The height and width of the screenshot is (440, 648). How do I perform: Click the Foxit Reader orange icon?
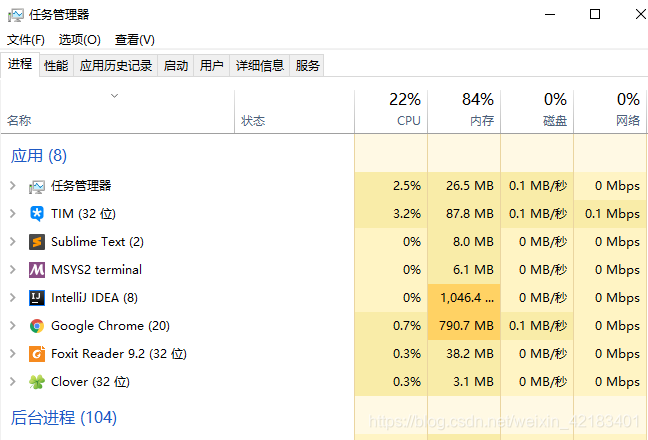37,354
